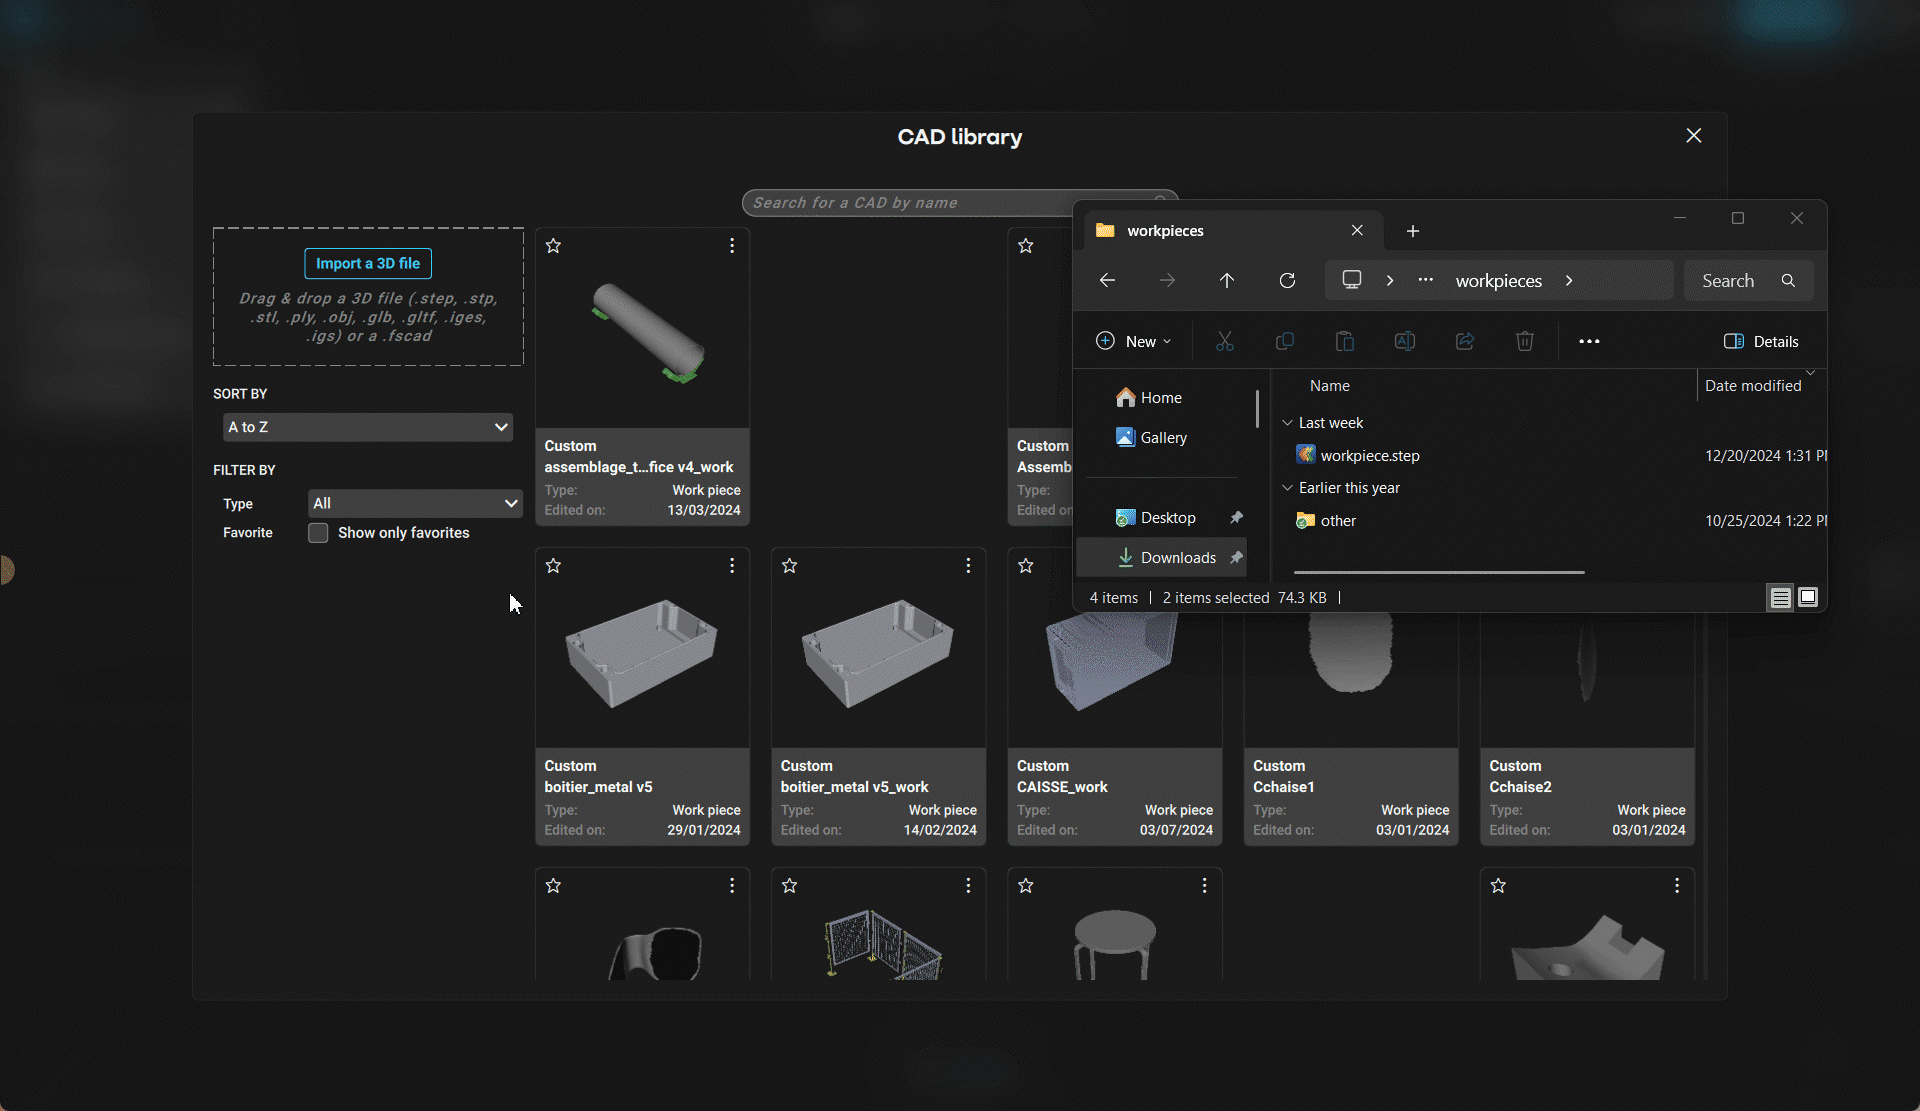Viewport: 1920px width, 1111px height.
Task: Collapse the Last week group
Action: [x=1287, y=423]
